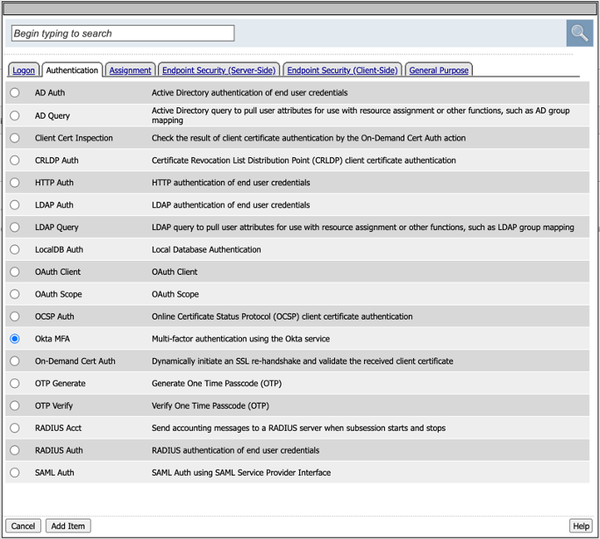Choose Client Cert Inspection radio option
Image resolution: width=600 pixels, height=539 pixels.
pyautogui.click(x=15, y=138)
